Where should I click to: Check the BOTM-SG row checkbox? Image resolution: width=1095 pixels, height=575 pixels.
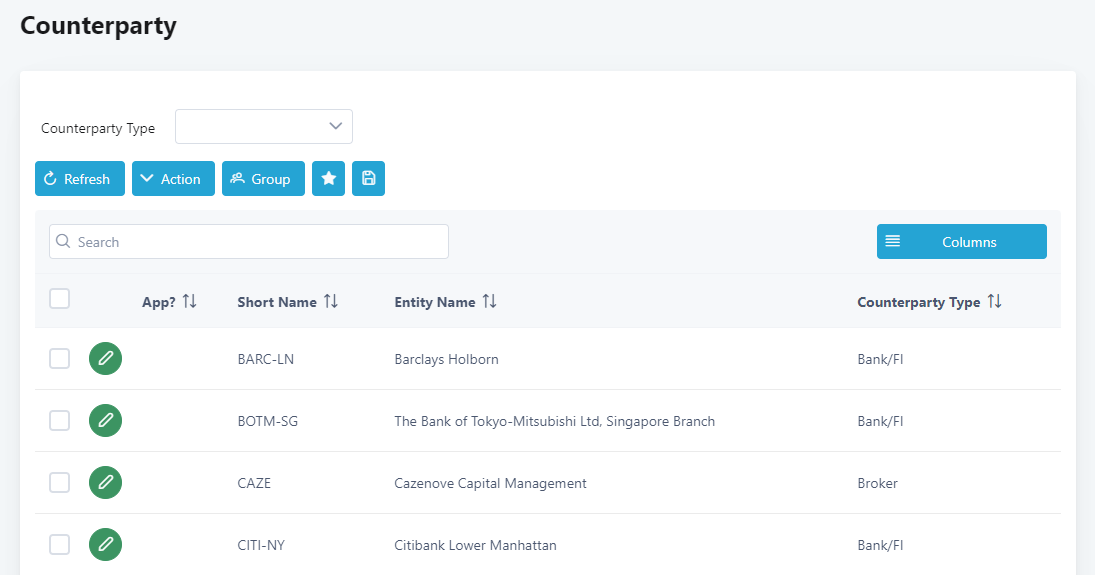click(x=59, y=421)
